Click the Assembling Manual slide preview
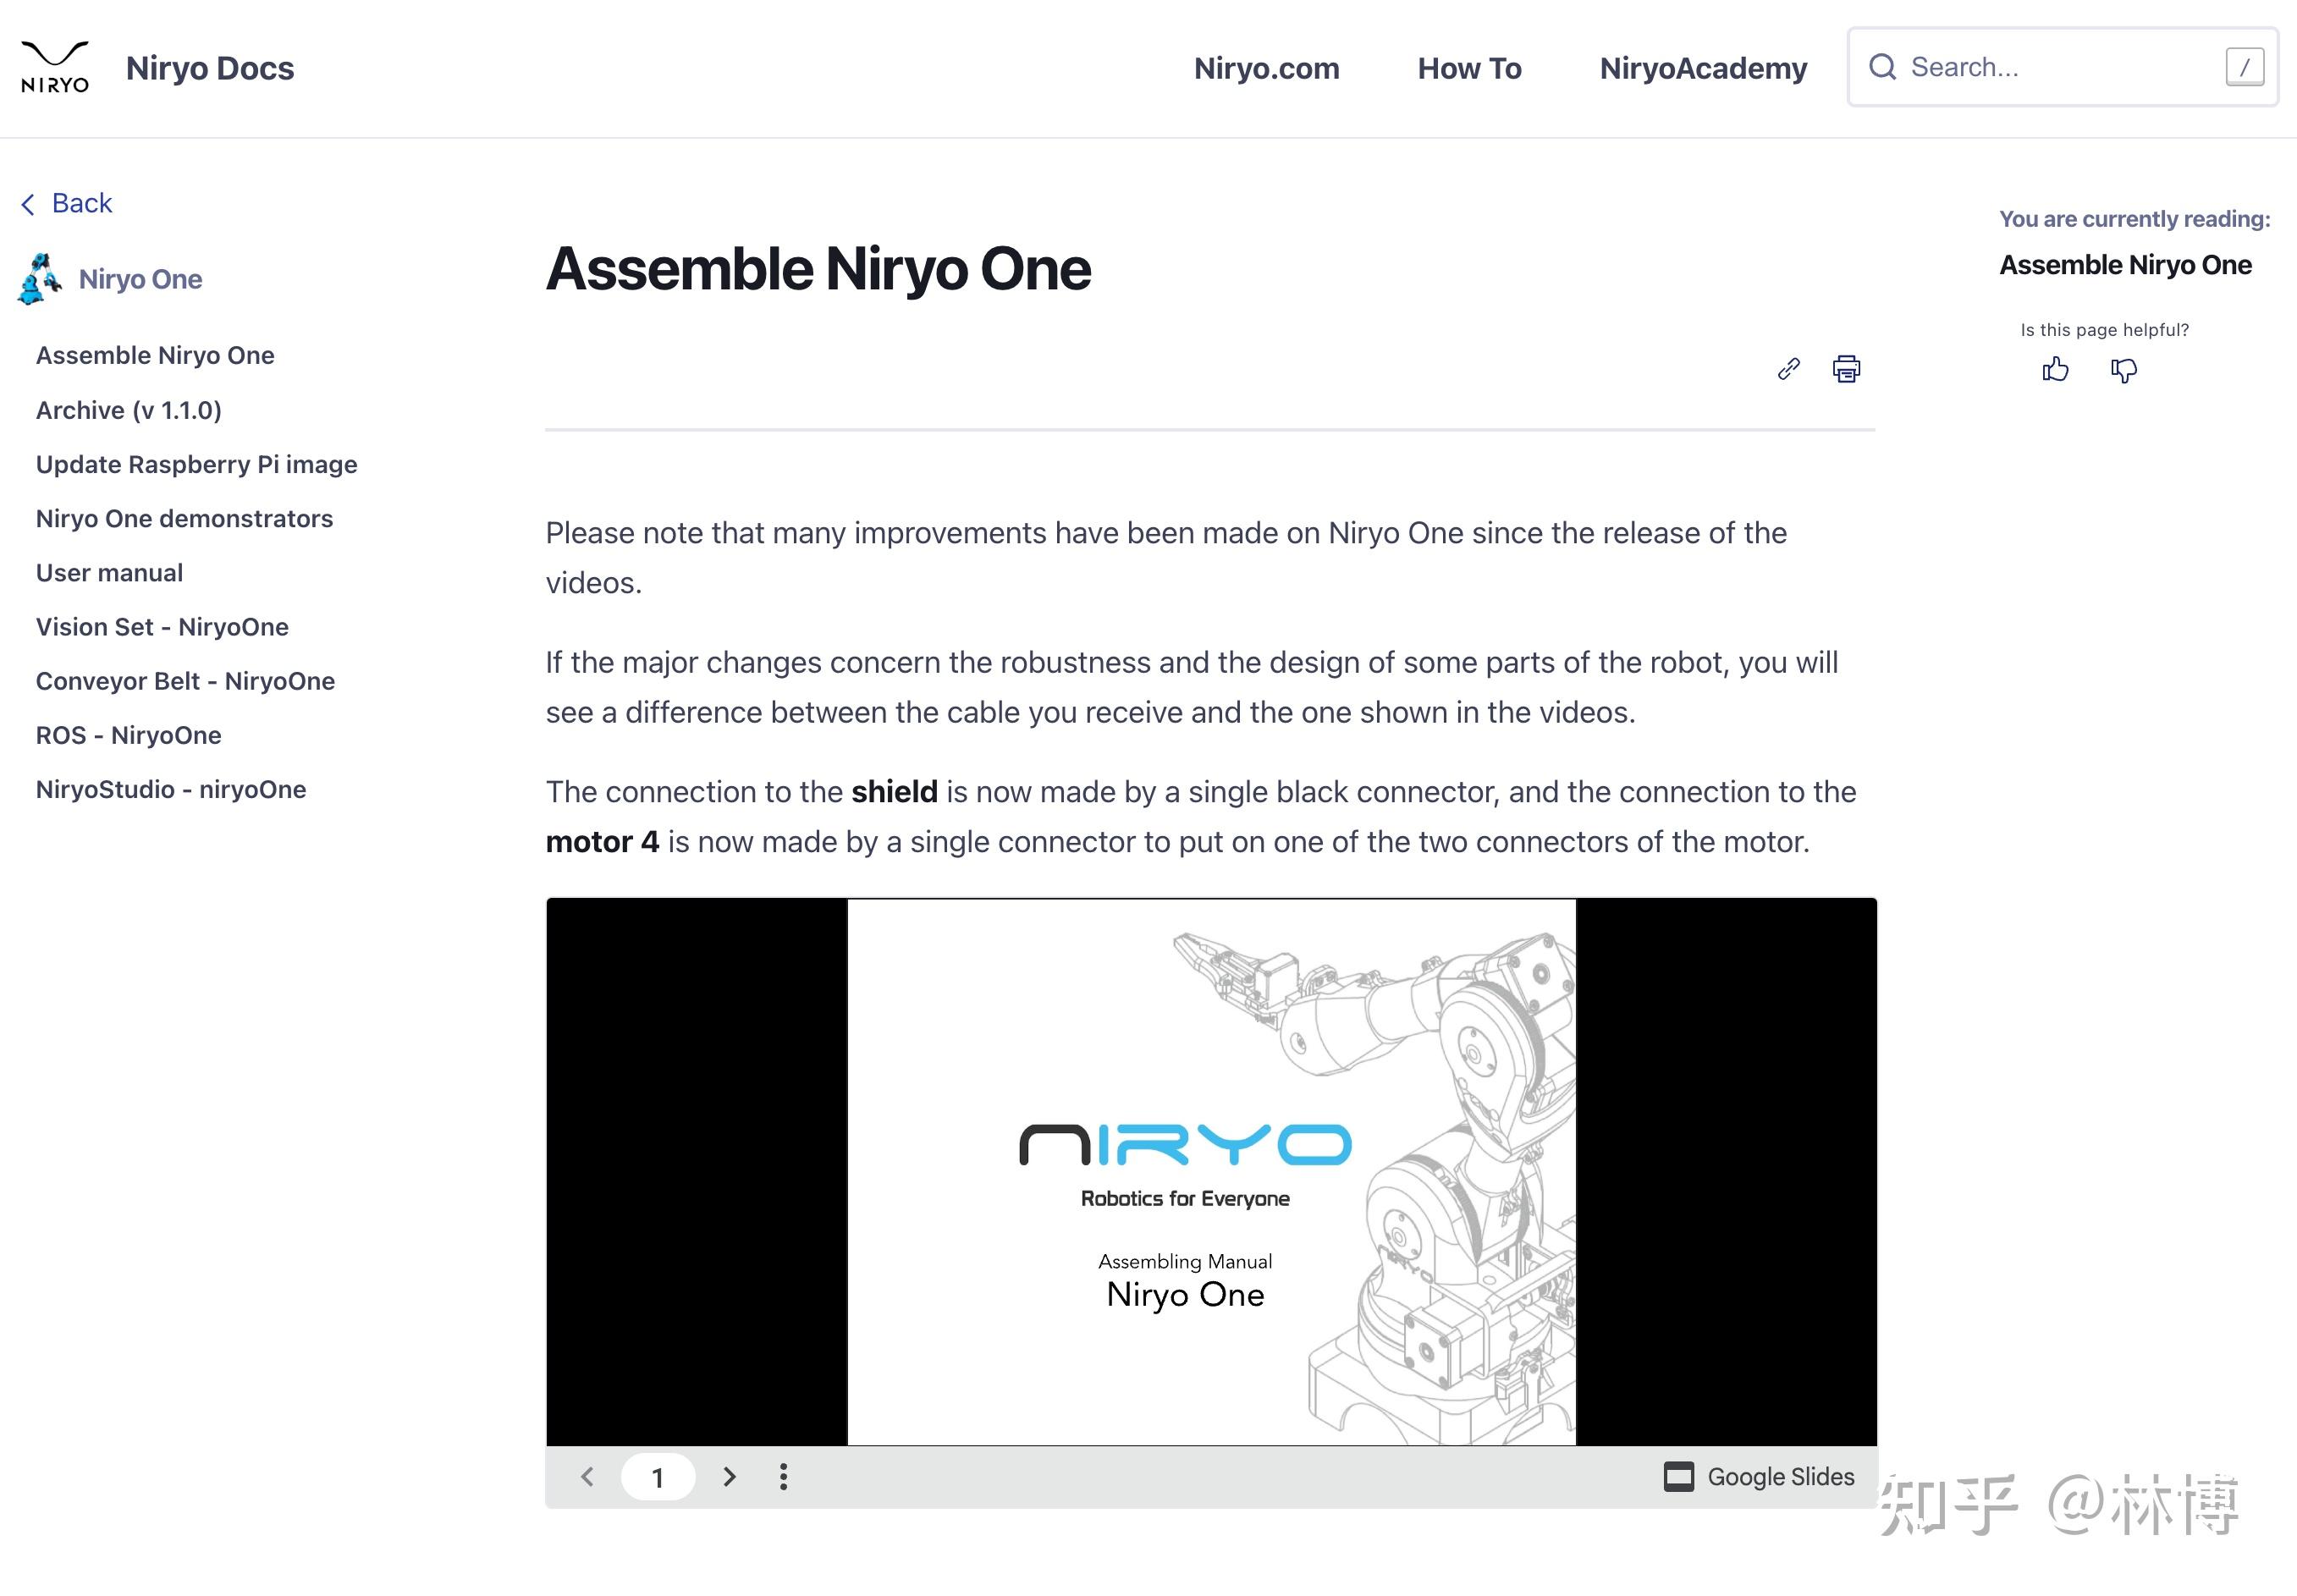The width and height of the screenshot is (2297, 1596). (x=1210, y=1170)
